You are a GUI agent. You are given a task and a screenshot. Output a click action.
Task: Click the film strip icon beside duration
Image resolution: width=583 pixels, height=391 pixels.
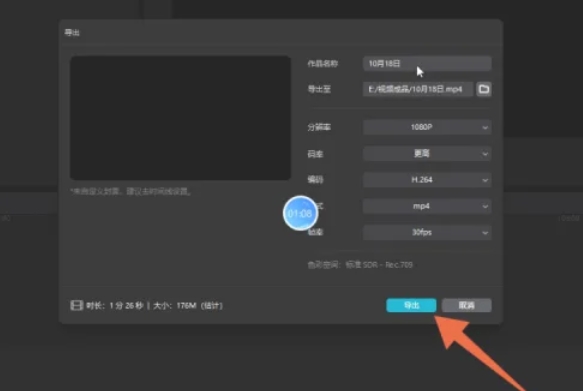click(76, 306)
